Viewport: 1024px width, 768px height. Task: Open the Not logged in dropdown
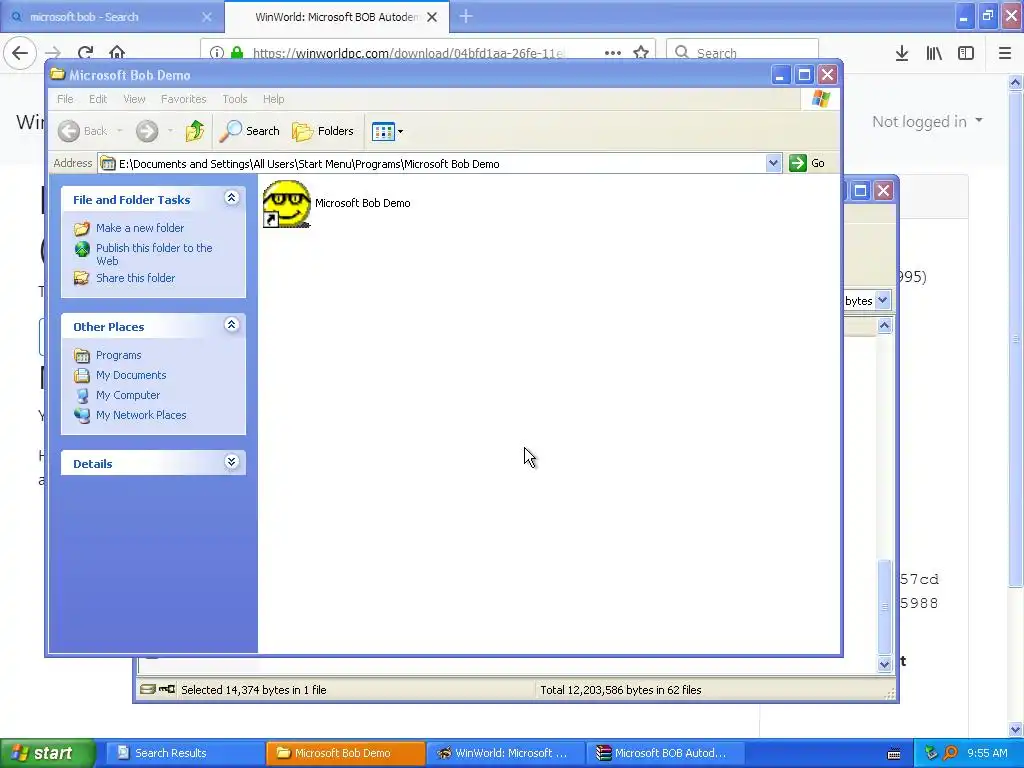tap(927, 121)
